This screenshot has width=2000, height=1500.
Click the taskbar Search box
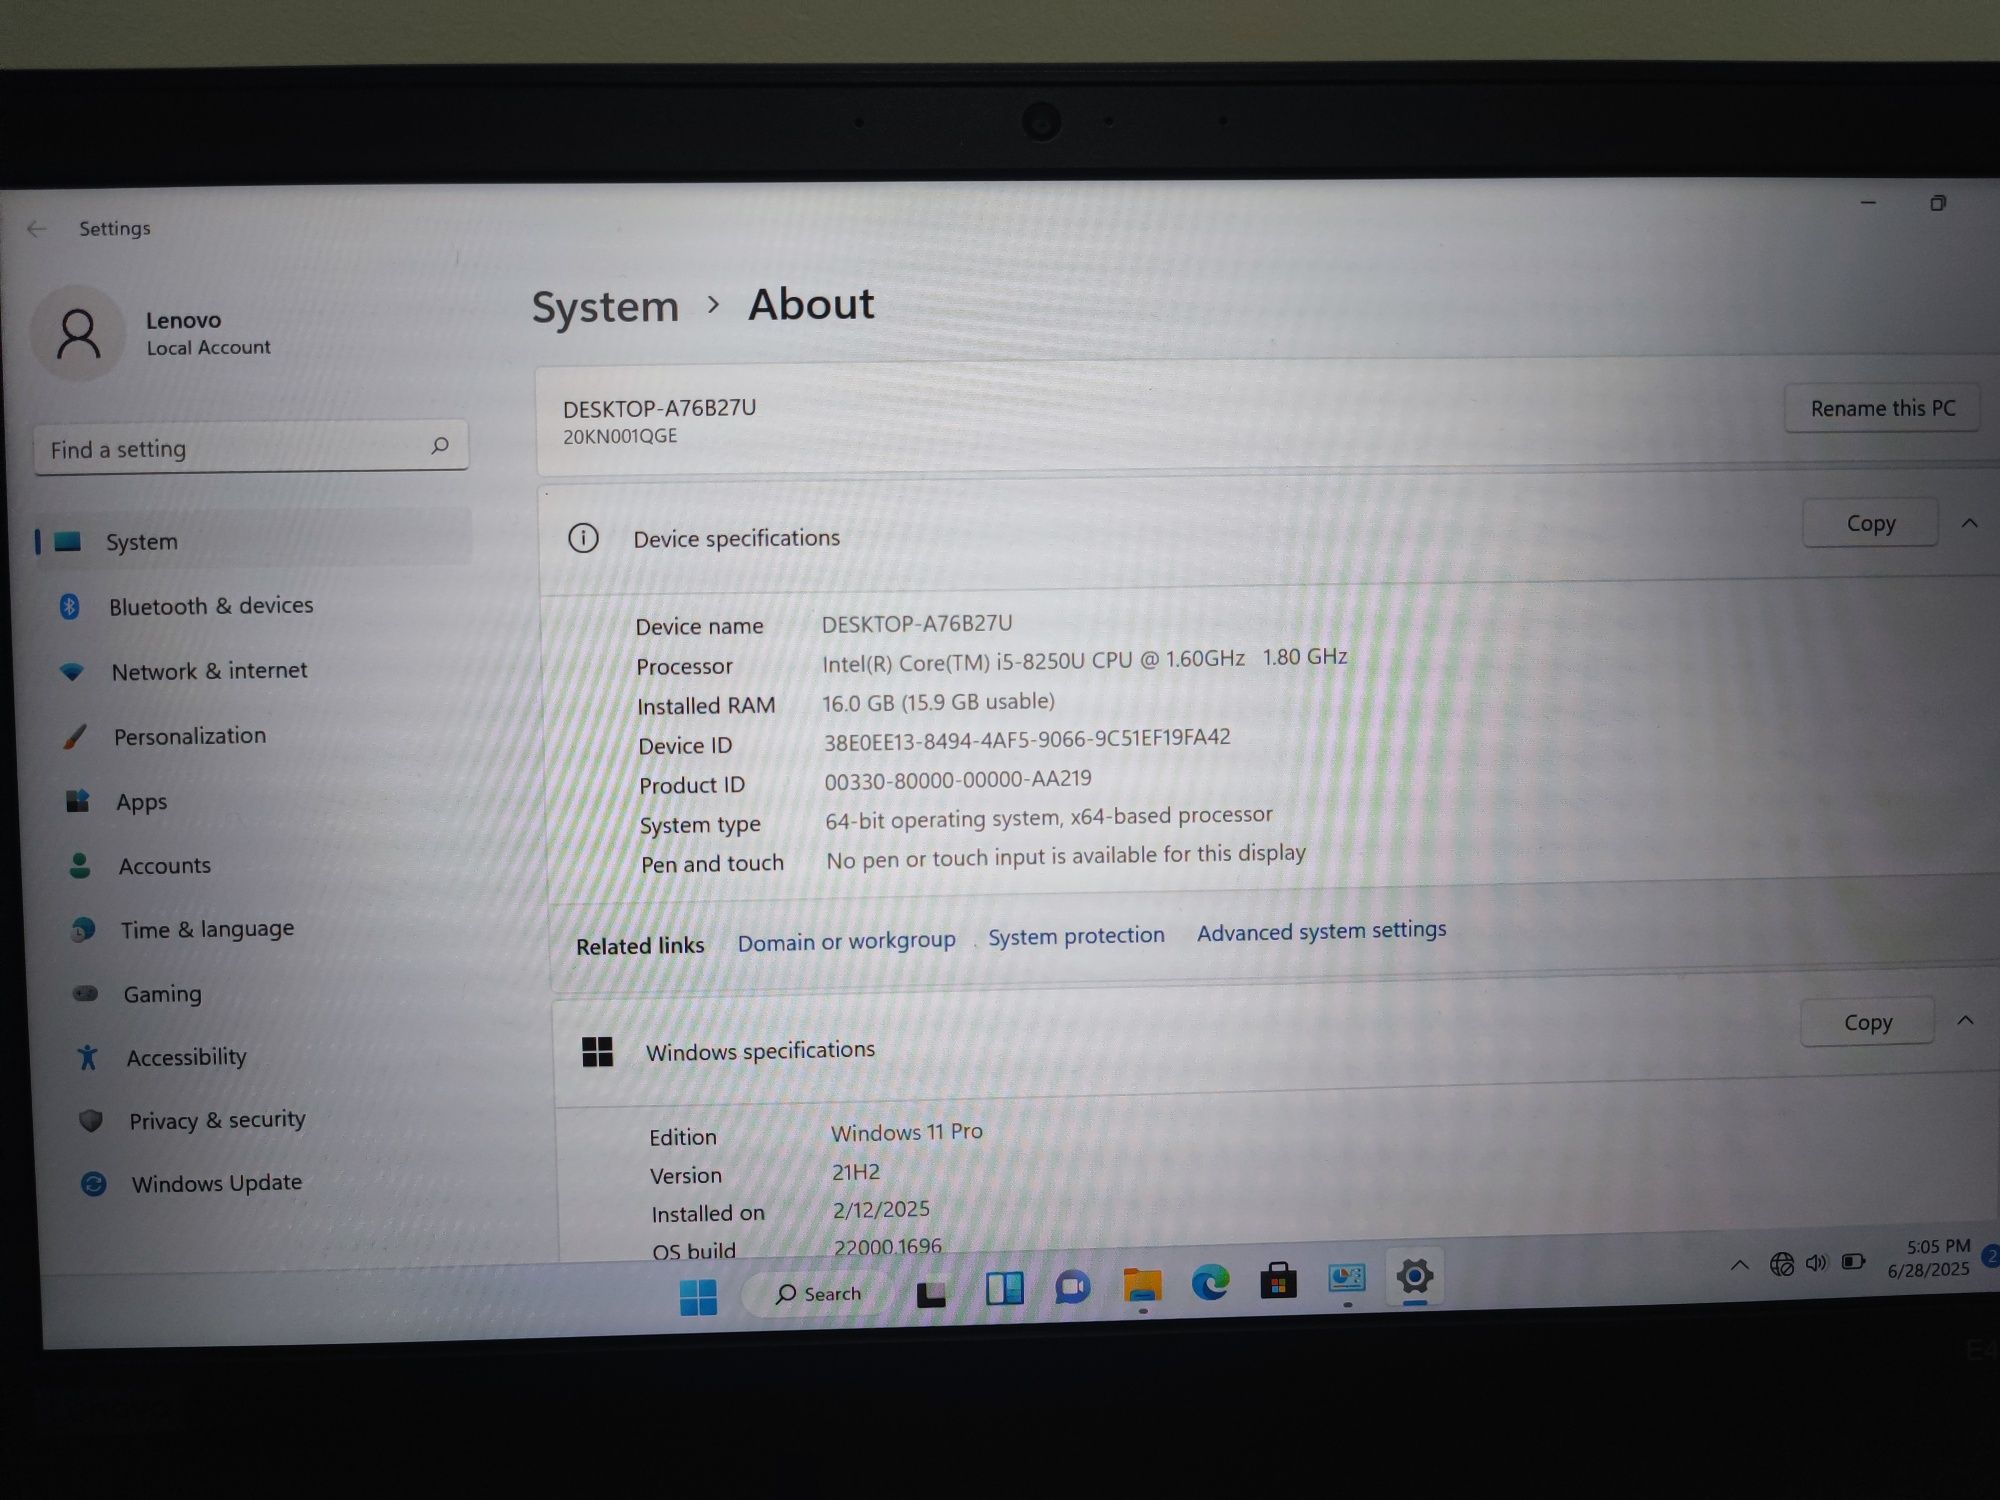[x=818, y=1294]
